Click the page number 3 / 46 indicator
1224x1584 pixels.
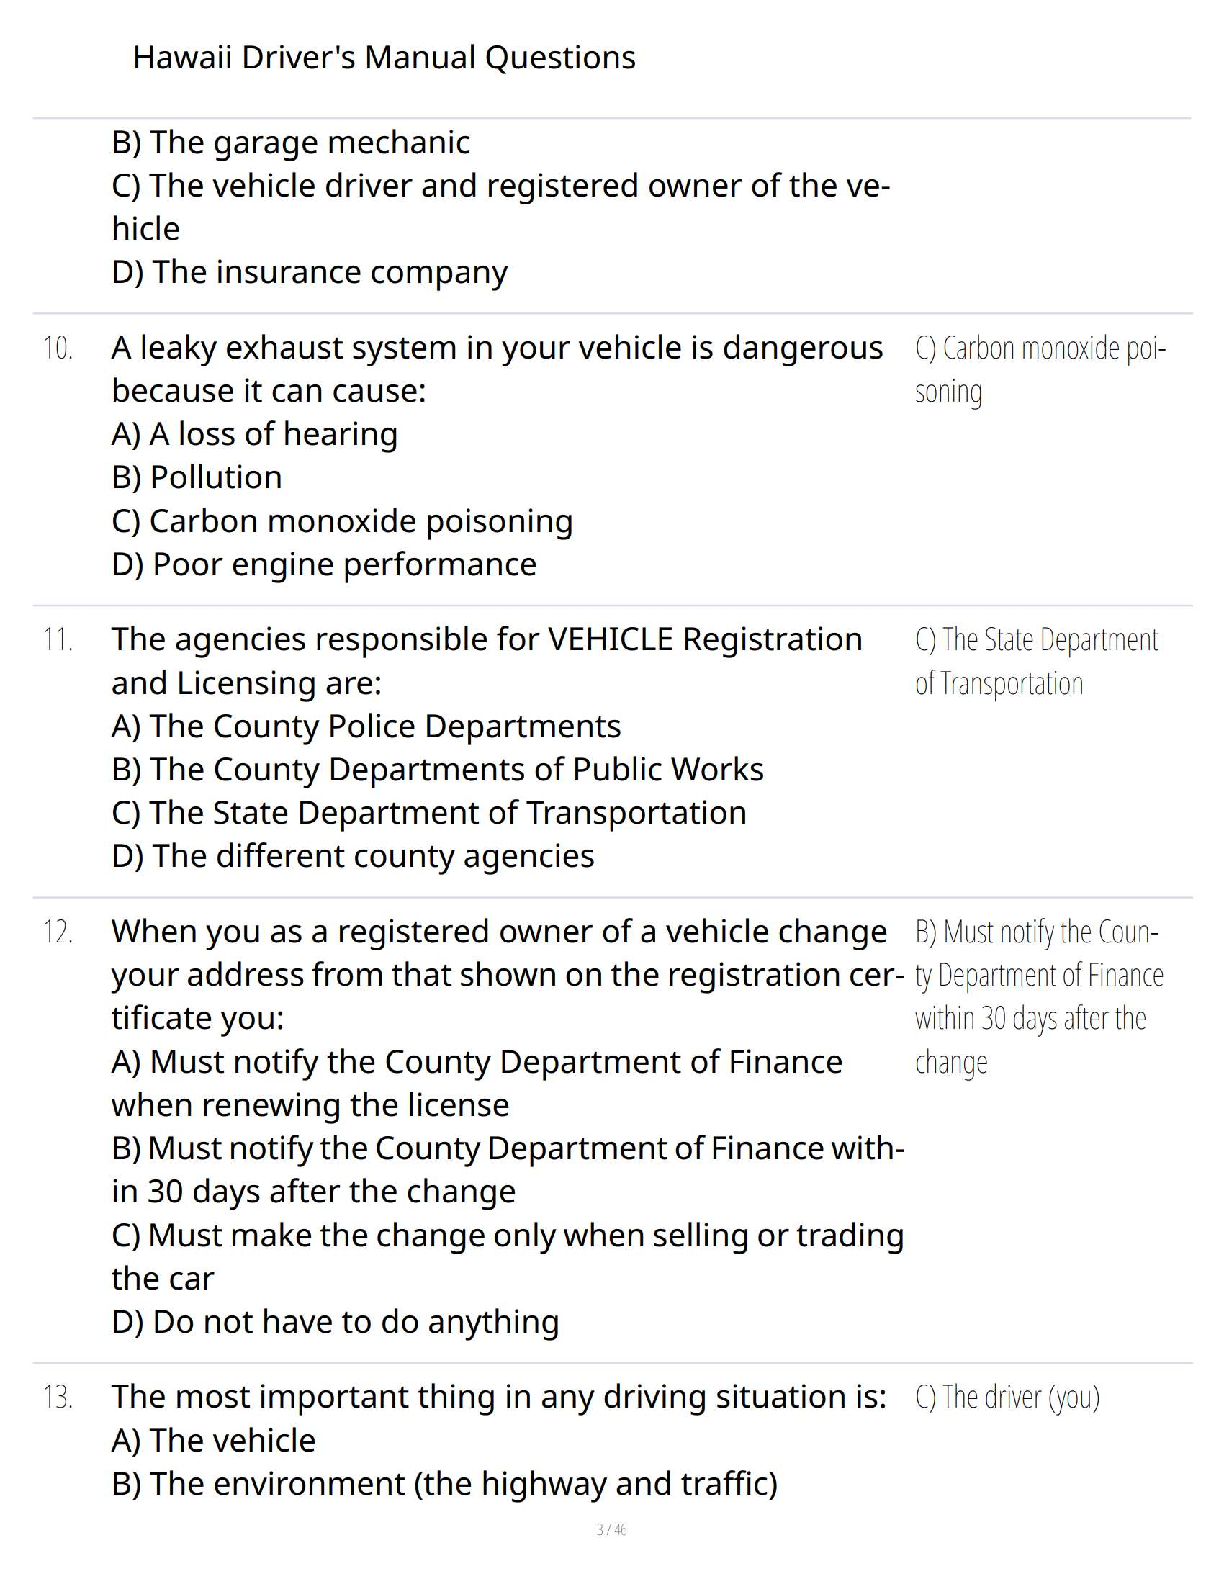[611, 1529]
